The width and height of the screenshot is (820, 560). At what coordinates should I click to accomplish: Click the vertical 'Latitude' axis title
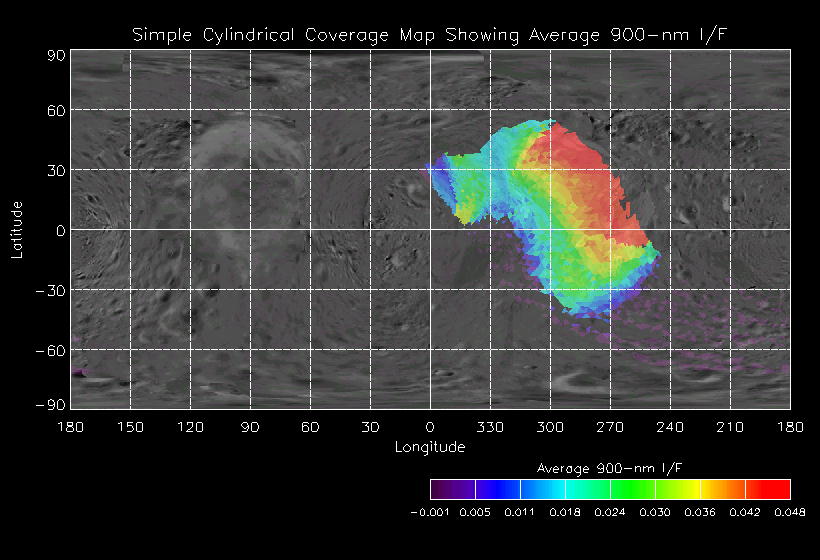(x=17, y=230)
